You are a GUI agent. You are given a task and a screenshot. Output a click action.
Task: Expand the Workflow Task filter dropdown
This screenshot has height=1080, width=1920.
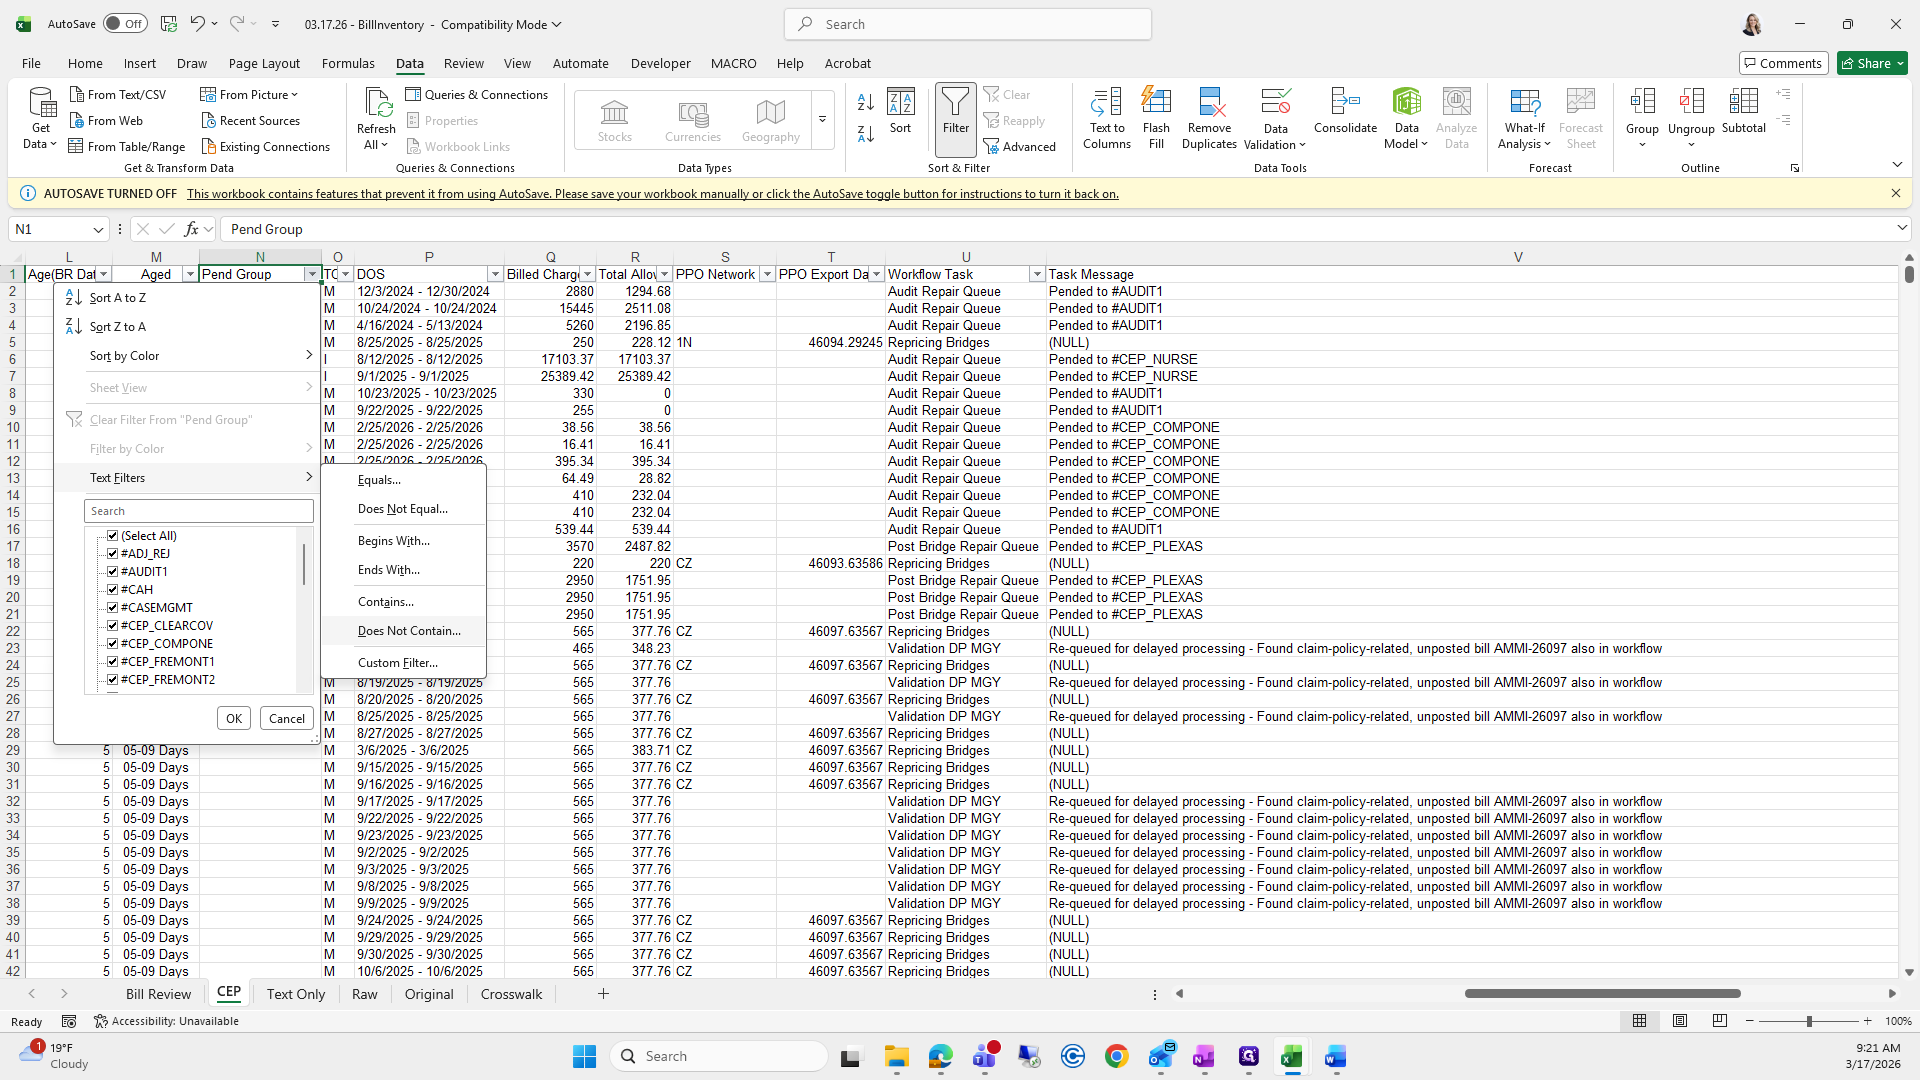point(1037,274)
